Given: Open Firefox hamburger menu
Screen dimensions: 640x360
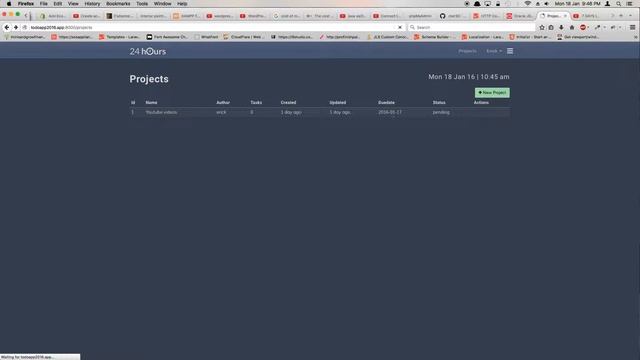Looking at the screenshot, I should click(632, 27).
